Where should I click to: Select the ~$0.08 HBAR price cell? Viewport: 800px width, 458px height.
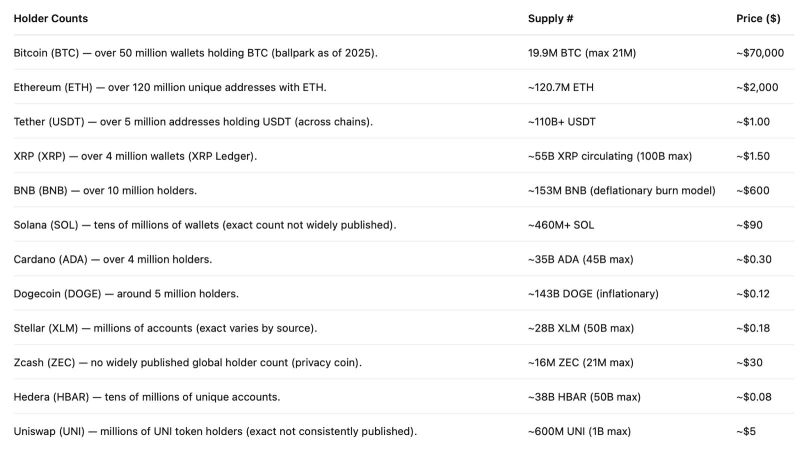pos(754,397)
